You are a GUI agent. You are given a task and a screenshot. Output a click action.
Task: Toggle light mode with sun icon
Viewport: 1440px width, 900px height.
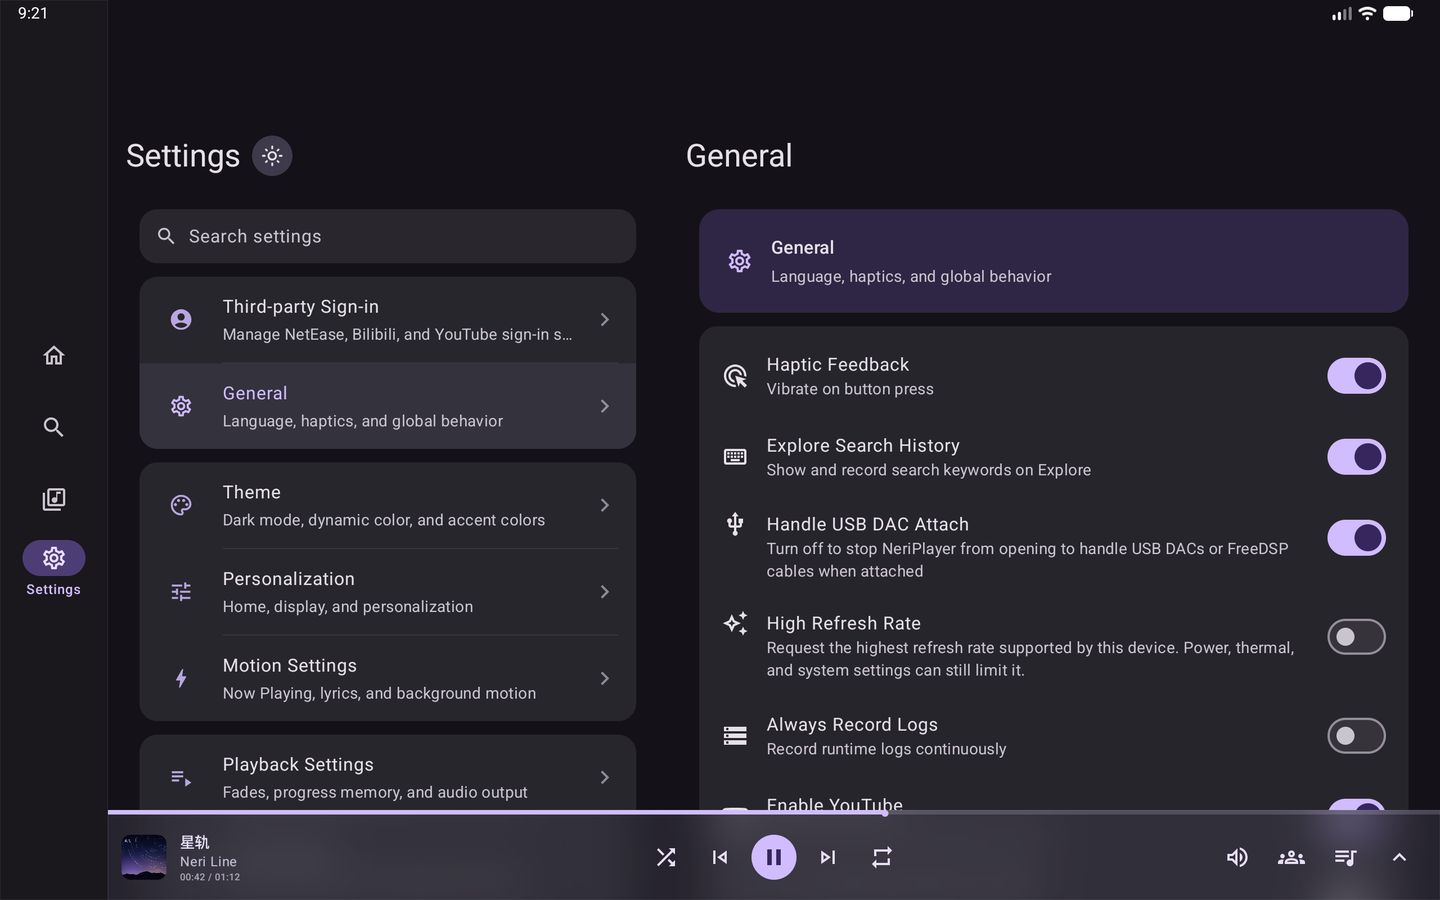[272, 156]
